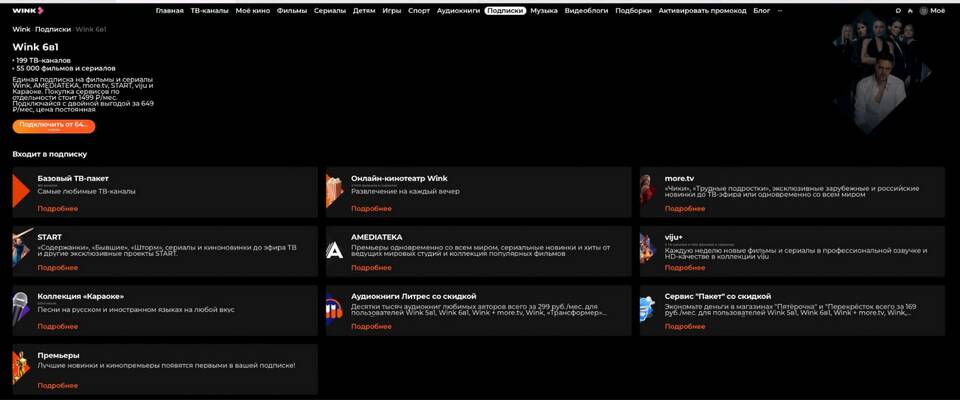Open 'Подробнее' link under more.tv
Viewport: 960px width, 400px height.
point(685,209)
